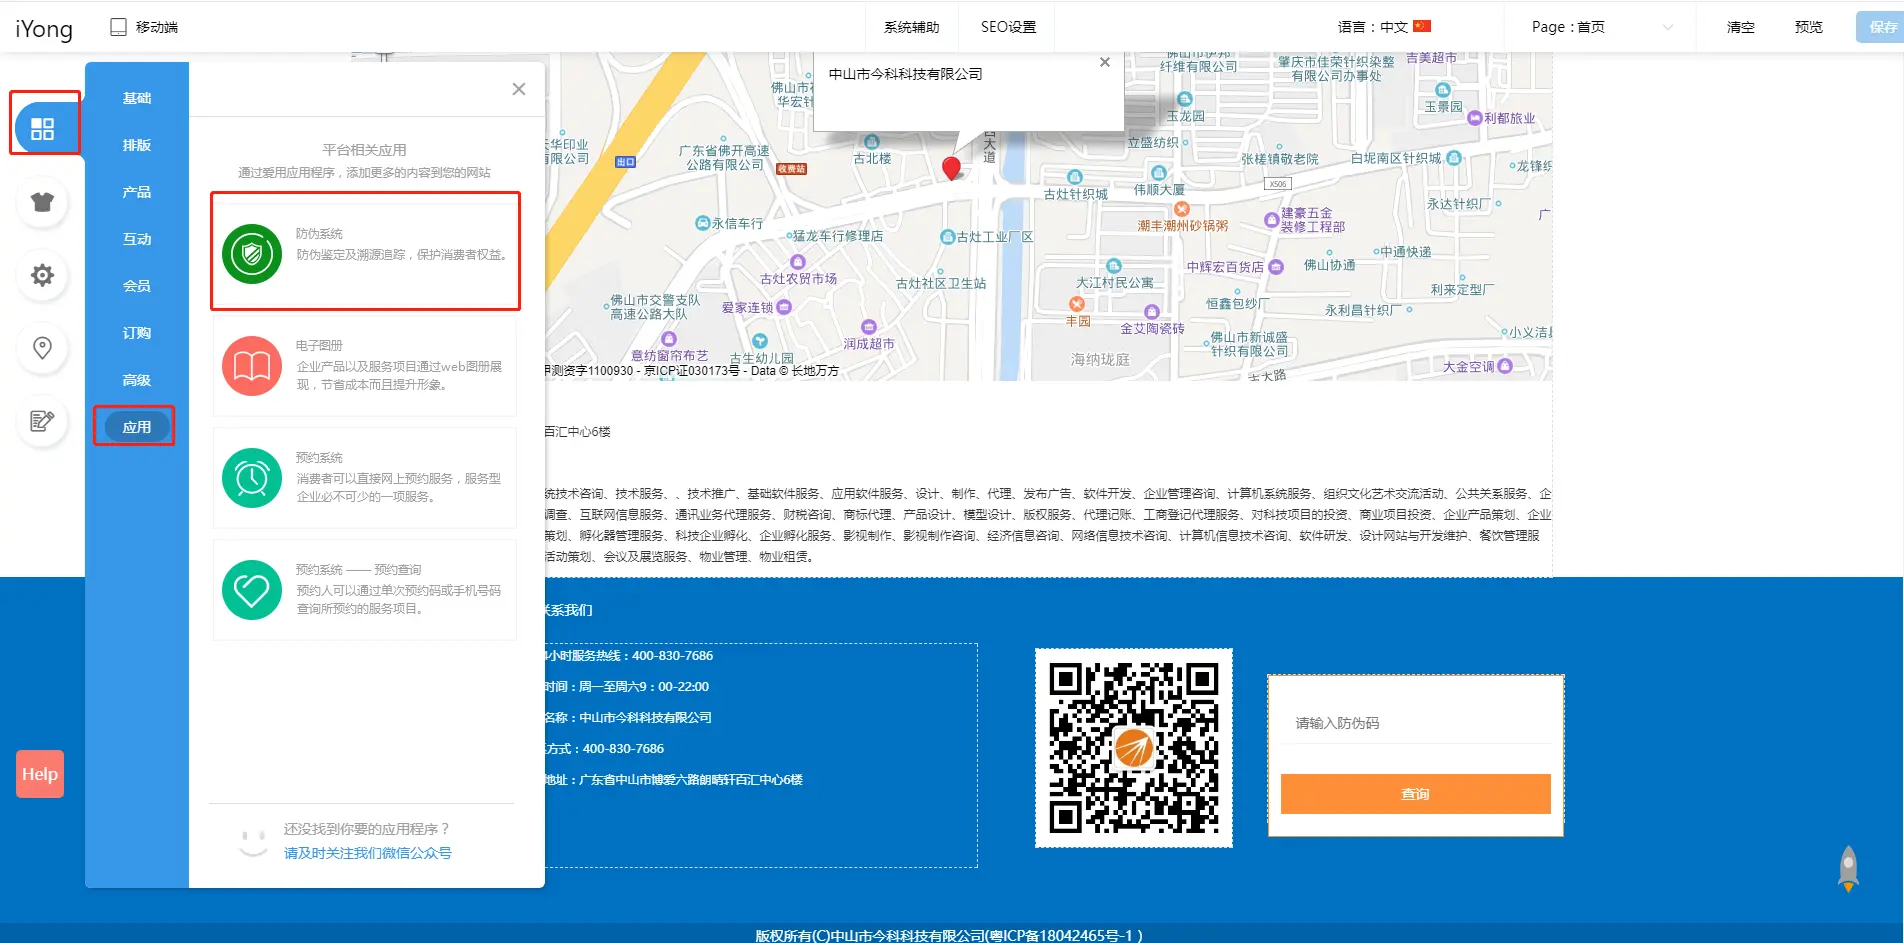Select the red e-album book icon
1904x943 pixels.
(x=252, y=366)
